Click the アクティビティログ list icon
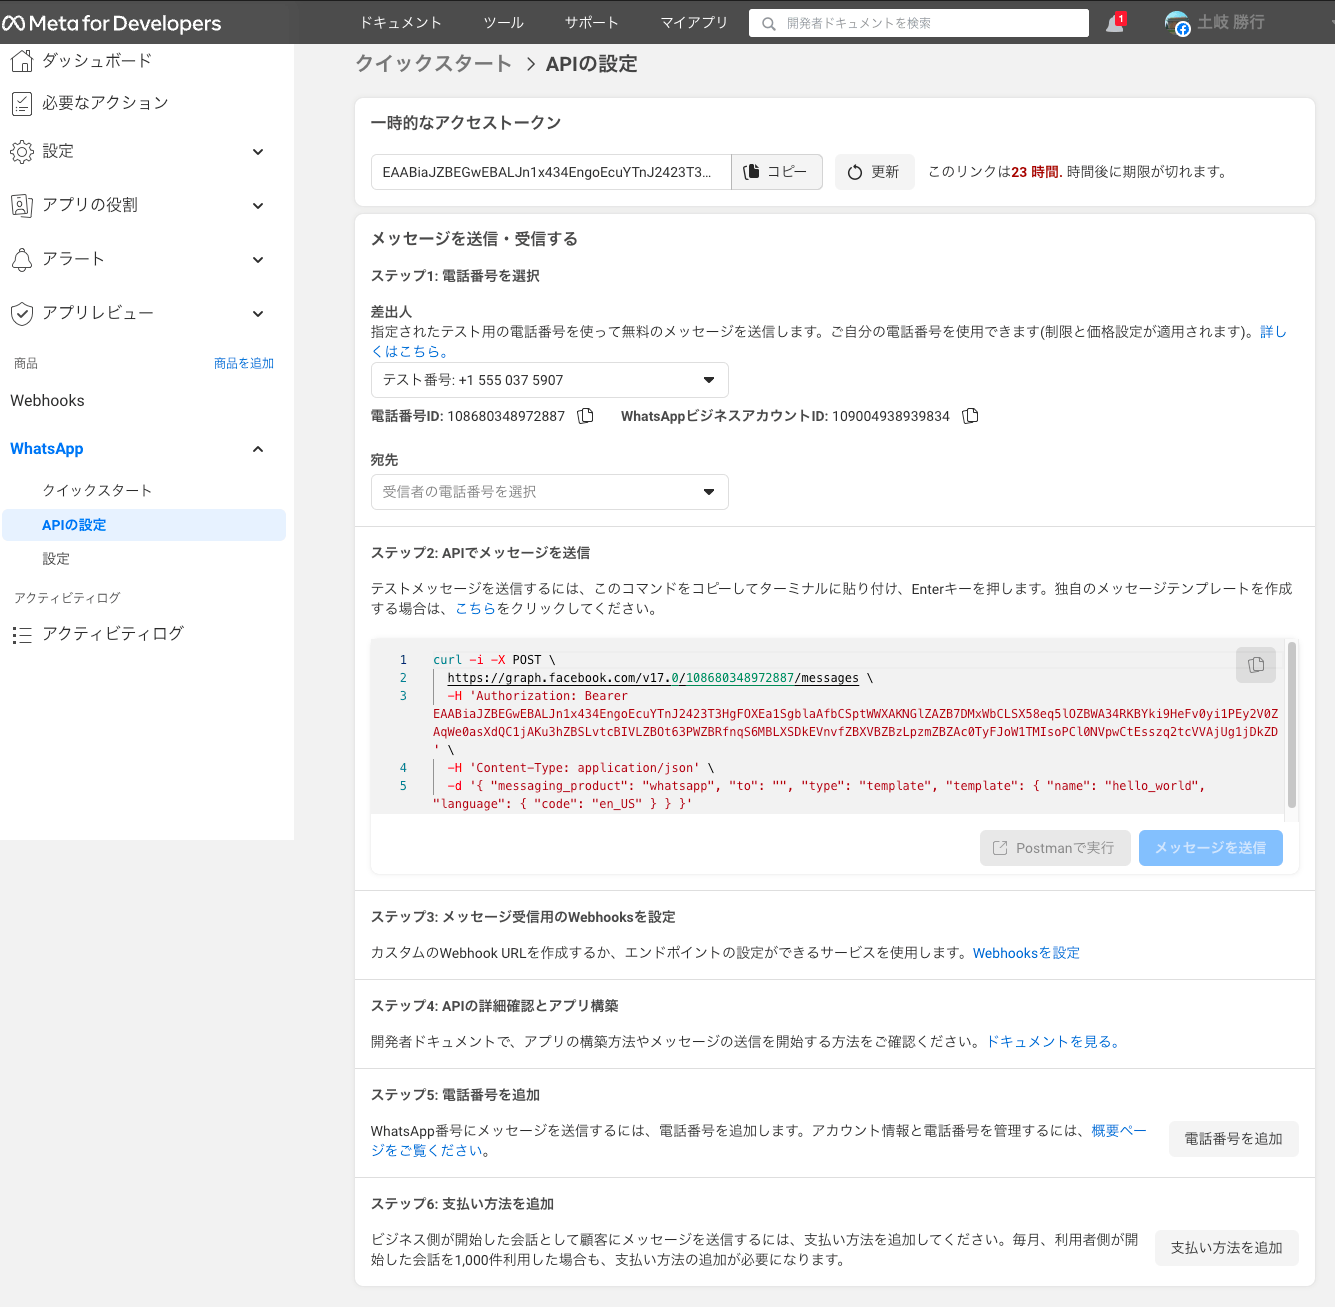1335x1307 pixels. tap(21, 635)
